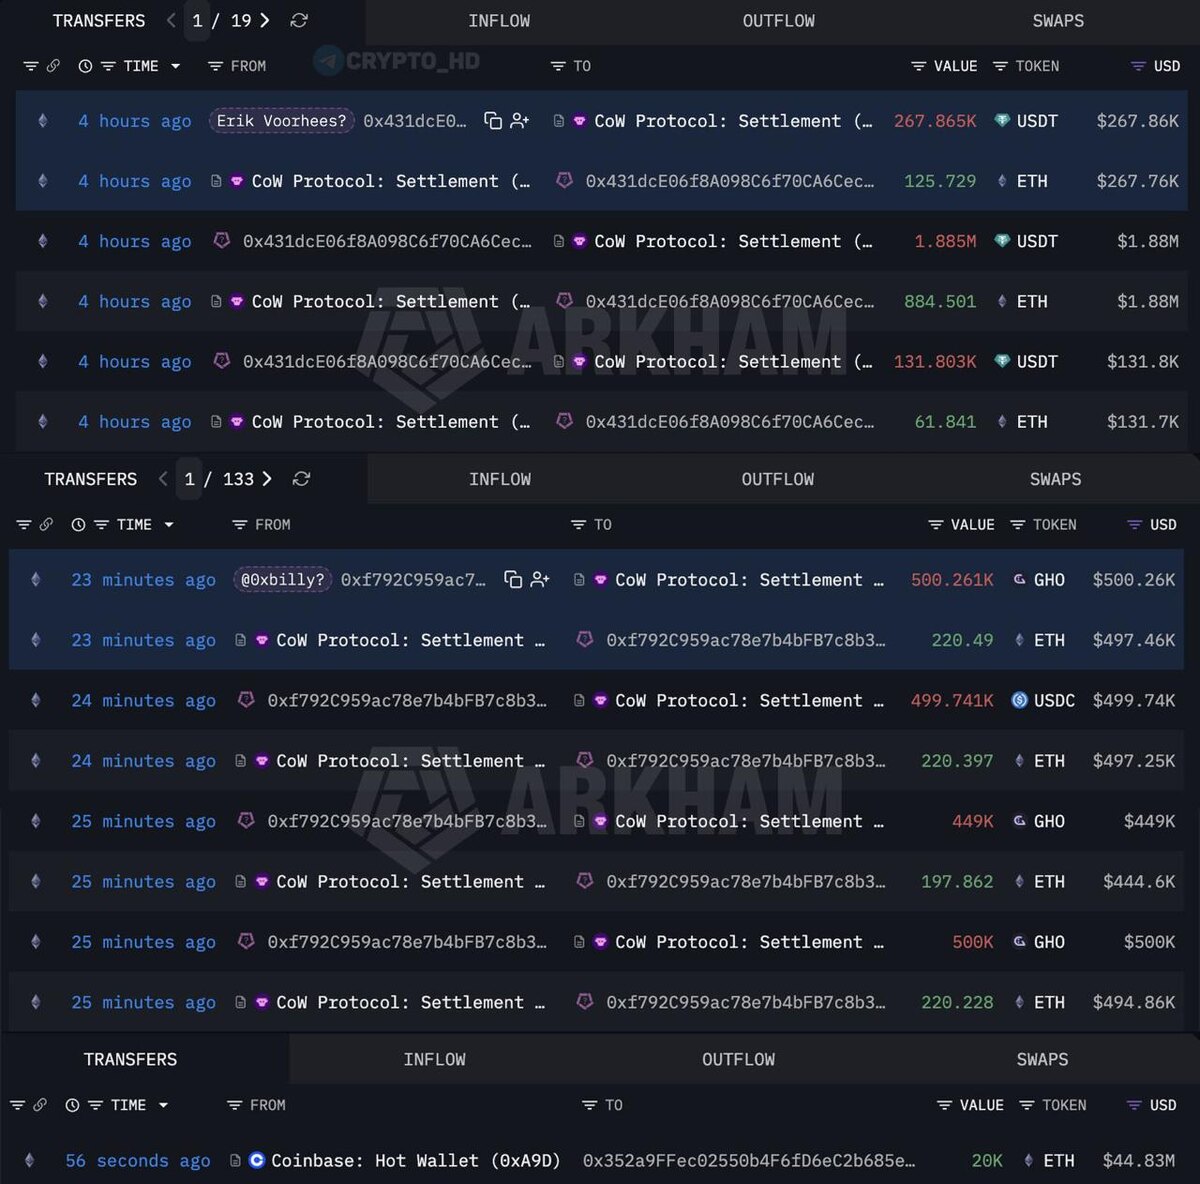
Task: Go to next page of 1 / 19 transfers
Action: click(x=264, y=20)
